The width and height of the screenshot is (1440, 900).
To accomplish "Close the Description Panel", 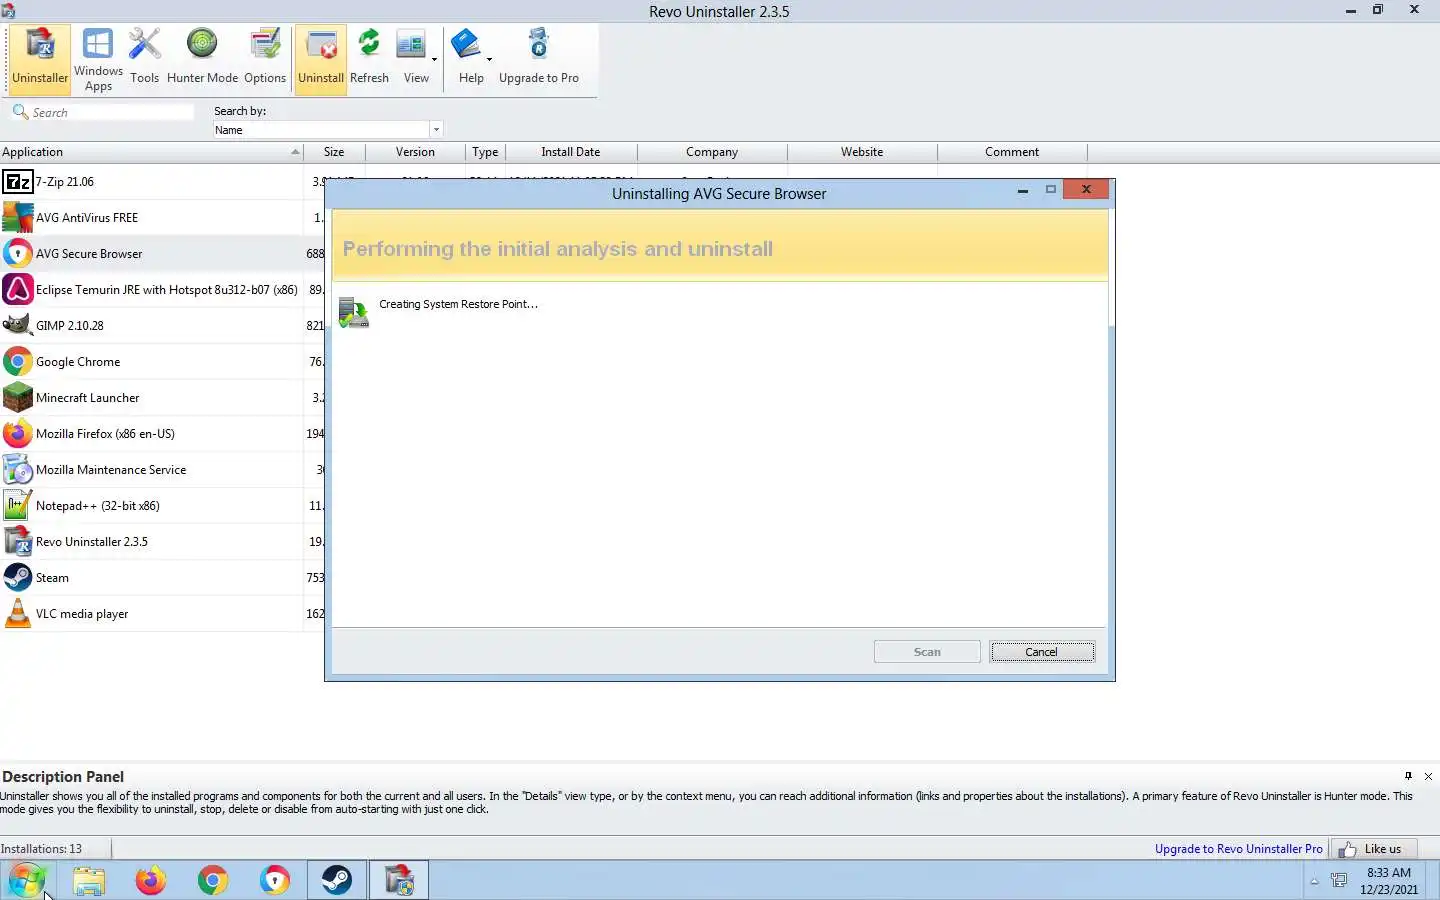I will [x=1428, y=776].
